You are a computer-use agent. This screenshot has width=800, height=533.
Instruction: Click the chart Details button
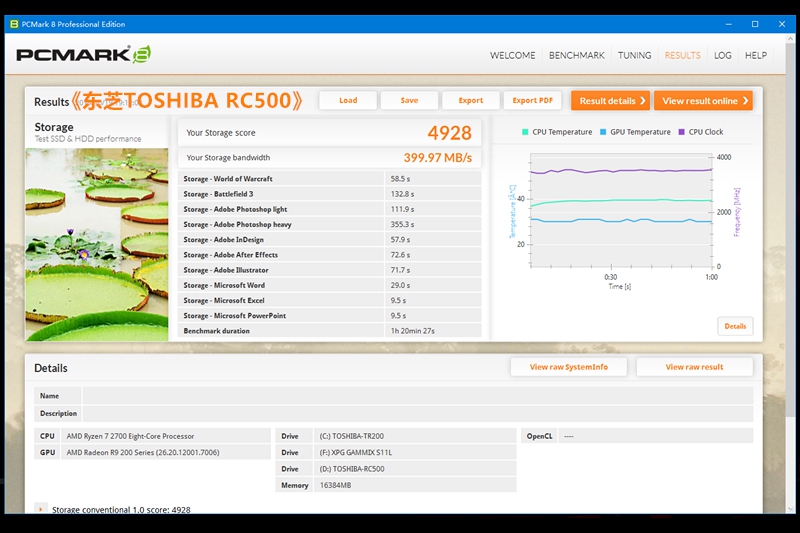(x=735, y=326)
